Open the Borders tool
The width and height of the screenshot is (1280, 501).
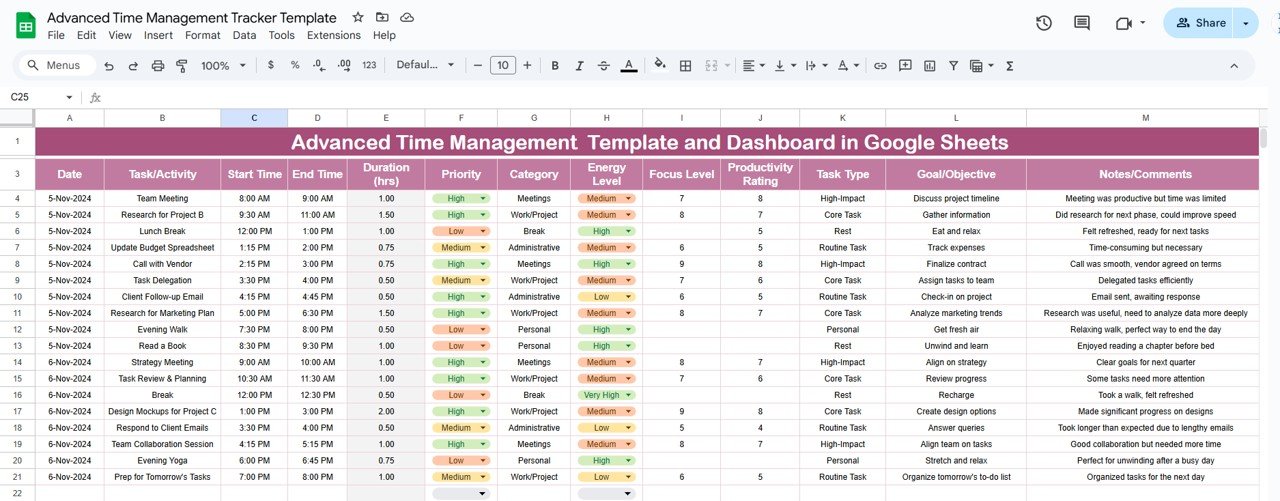point(685,66)
